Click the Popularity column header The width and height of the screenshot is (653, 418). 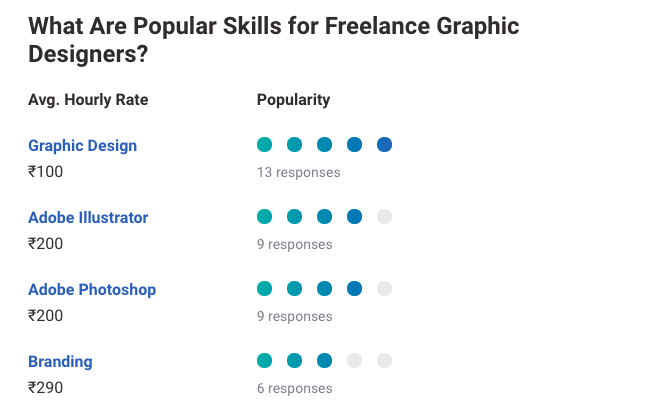tap(293, 100)
